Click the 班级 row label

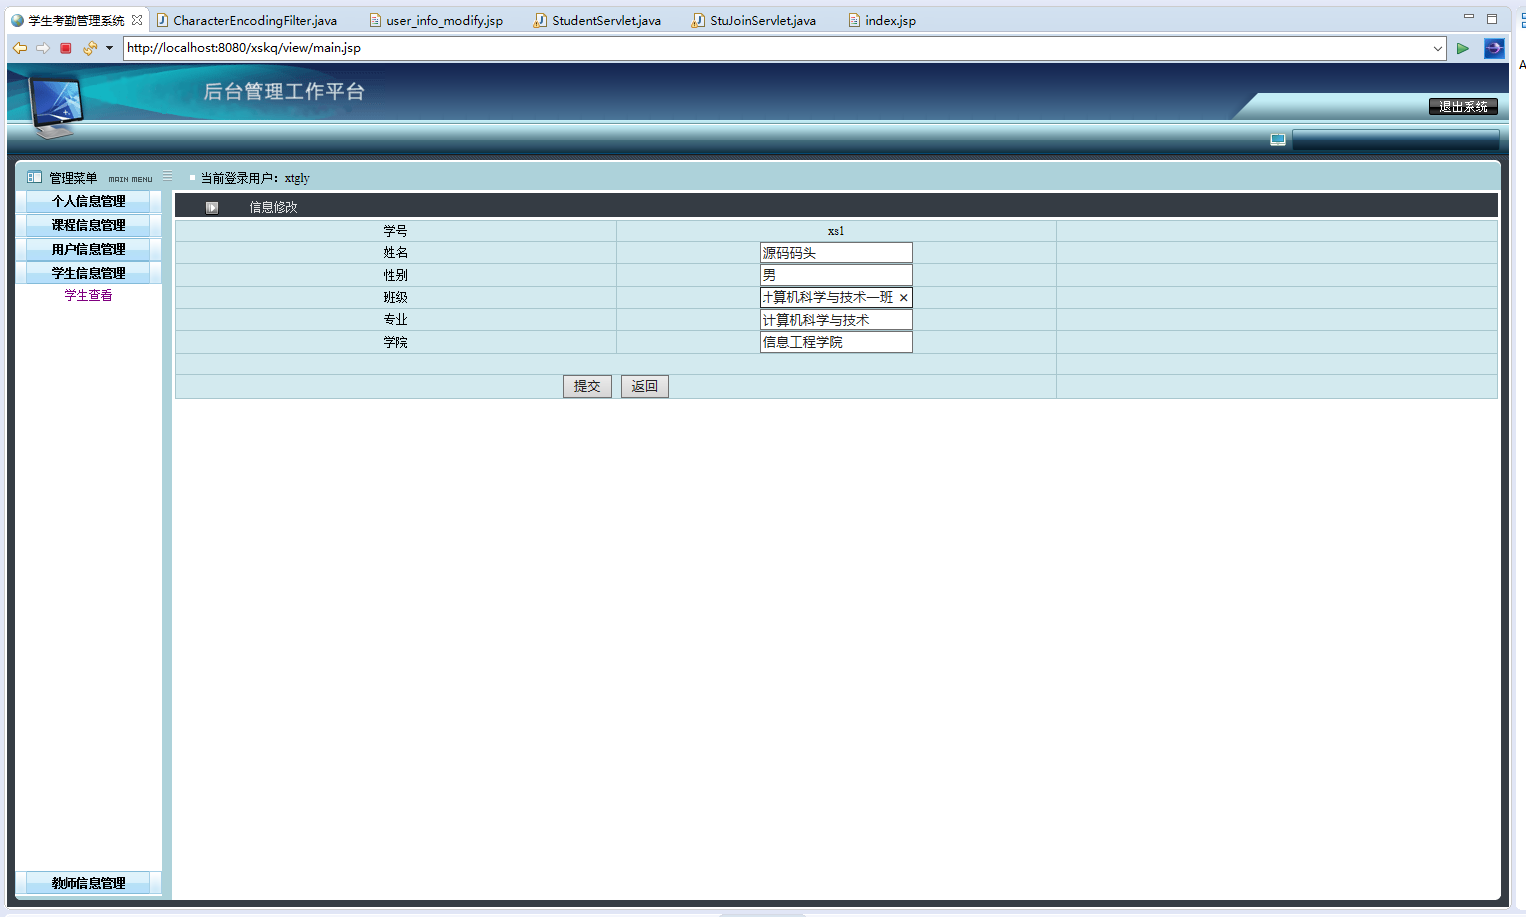395,297
